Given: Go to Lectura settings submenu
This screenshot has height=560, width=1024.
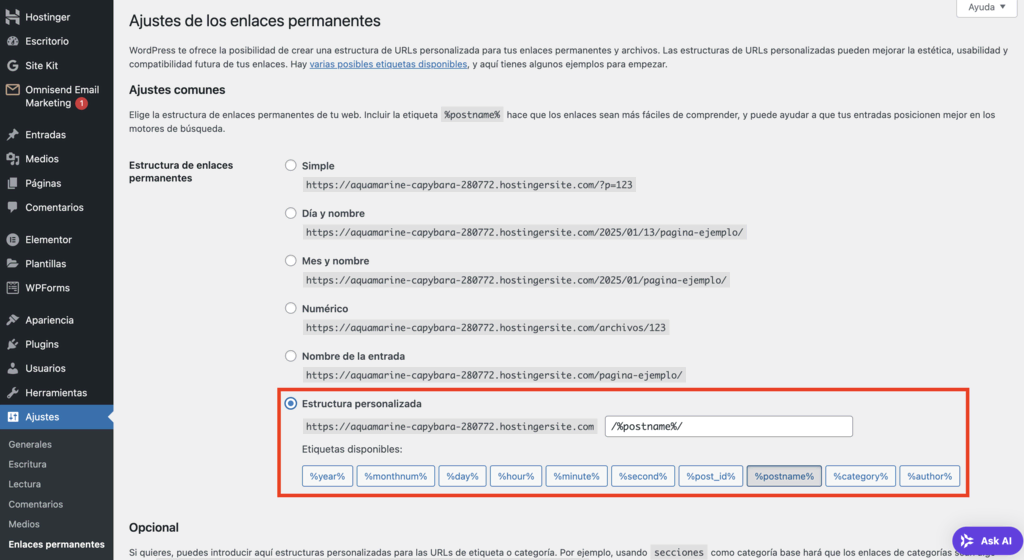Looking at the screenshot, I should (25, 484).
